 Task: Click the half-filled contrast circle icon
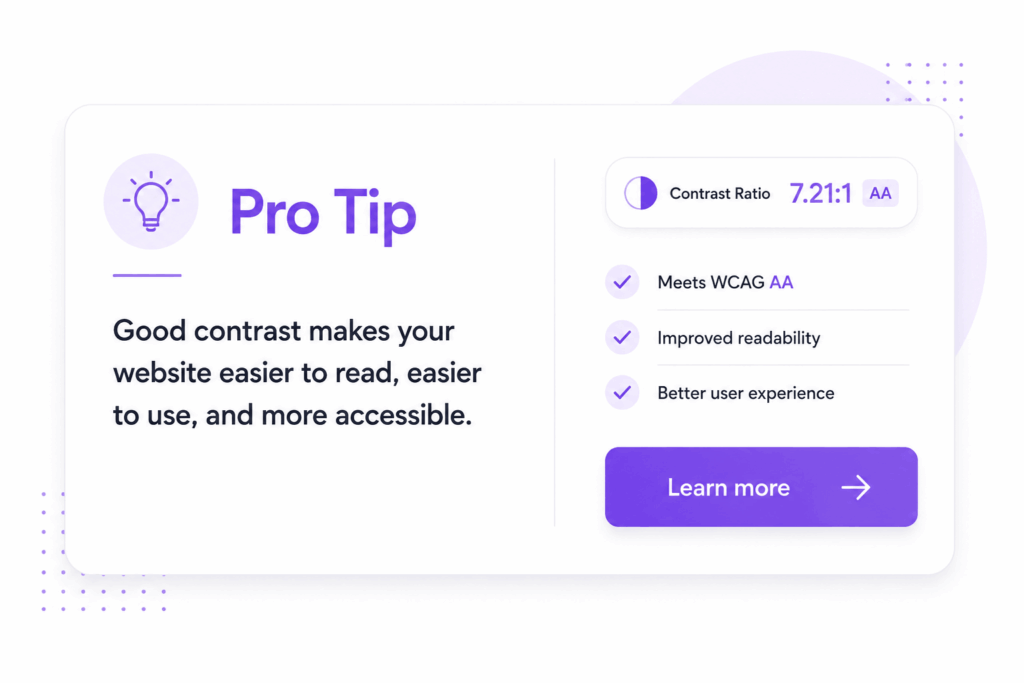click(640, 193)
